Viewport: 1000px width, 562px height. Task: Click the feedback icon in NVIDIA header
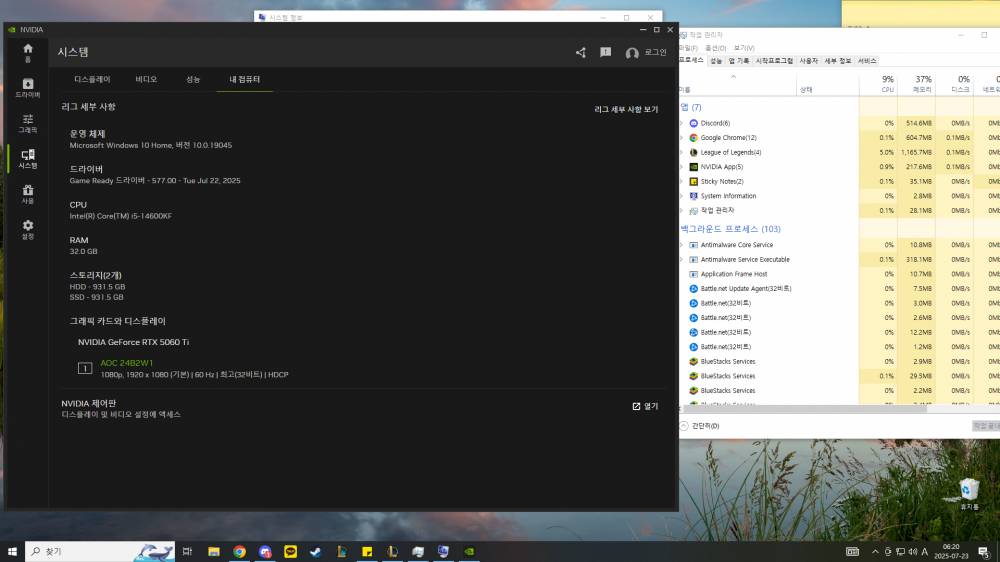(605, 52)
